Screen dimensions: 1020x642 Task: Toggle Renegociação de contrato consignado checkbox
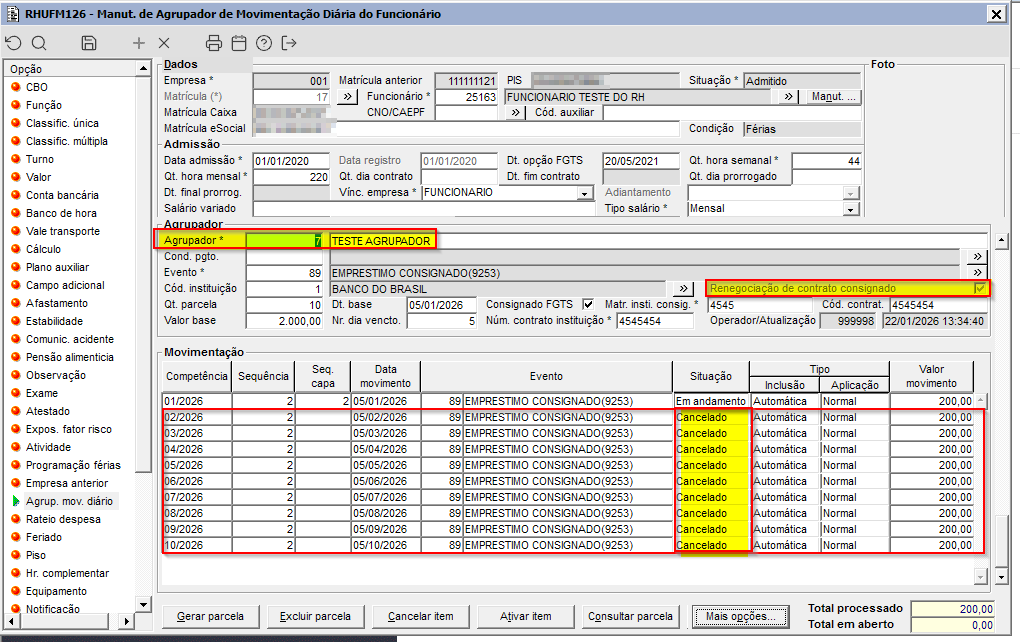click(980, 288)
